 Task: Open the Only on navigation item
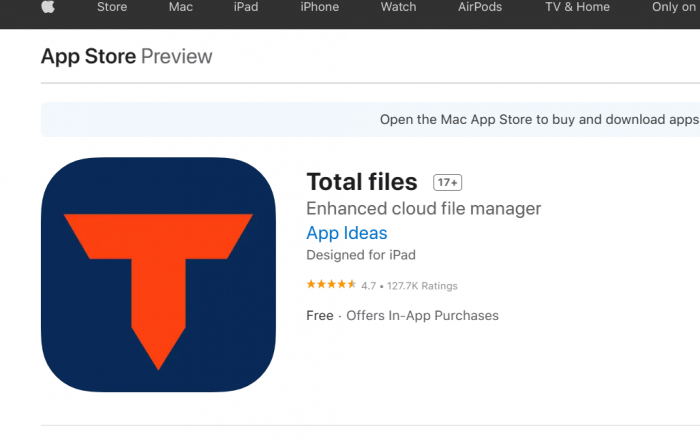[675, 7]
